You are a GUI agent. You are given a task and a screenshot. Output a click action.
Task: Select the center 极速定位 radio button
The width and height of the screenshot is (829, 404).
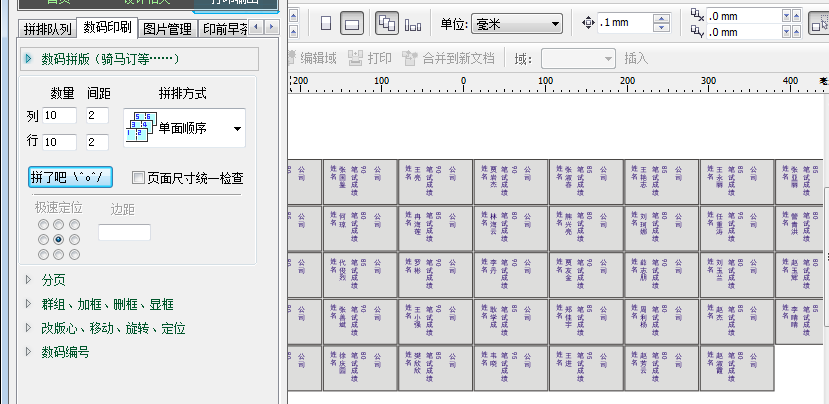(59, 240)
